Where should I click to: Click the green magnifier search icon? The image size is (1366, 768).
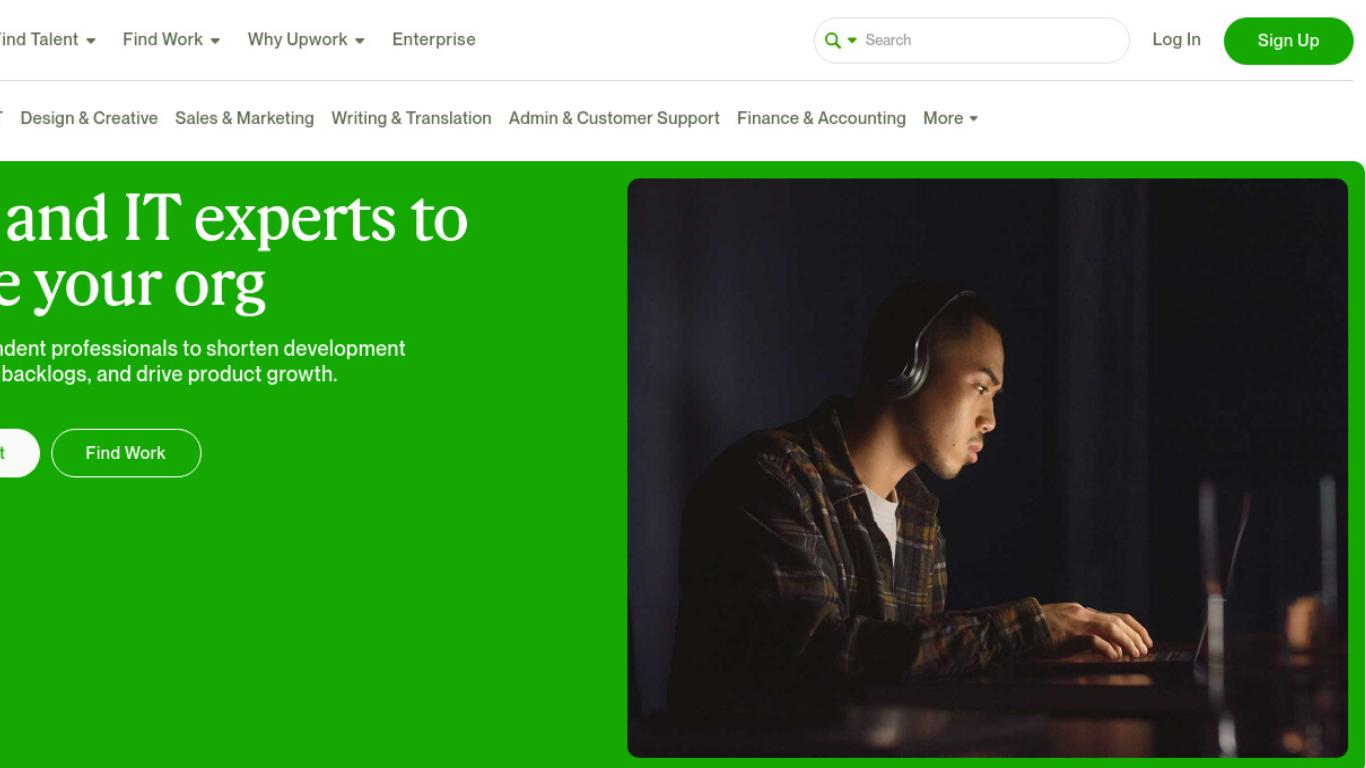tap(832, 40)
